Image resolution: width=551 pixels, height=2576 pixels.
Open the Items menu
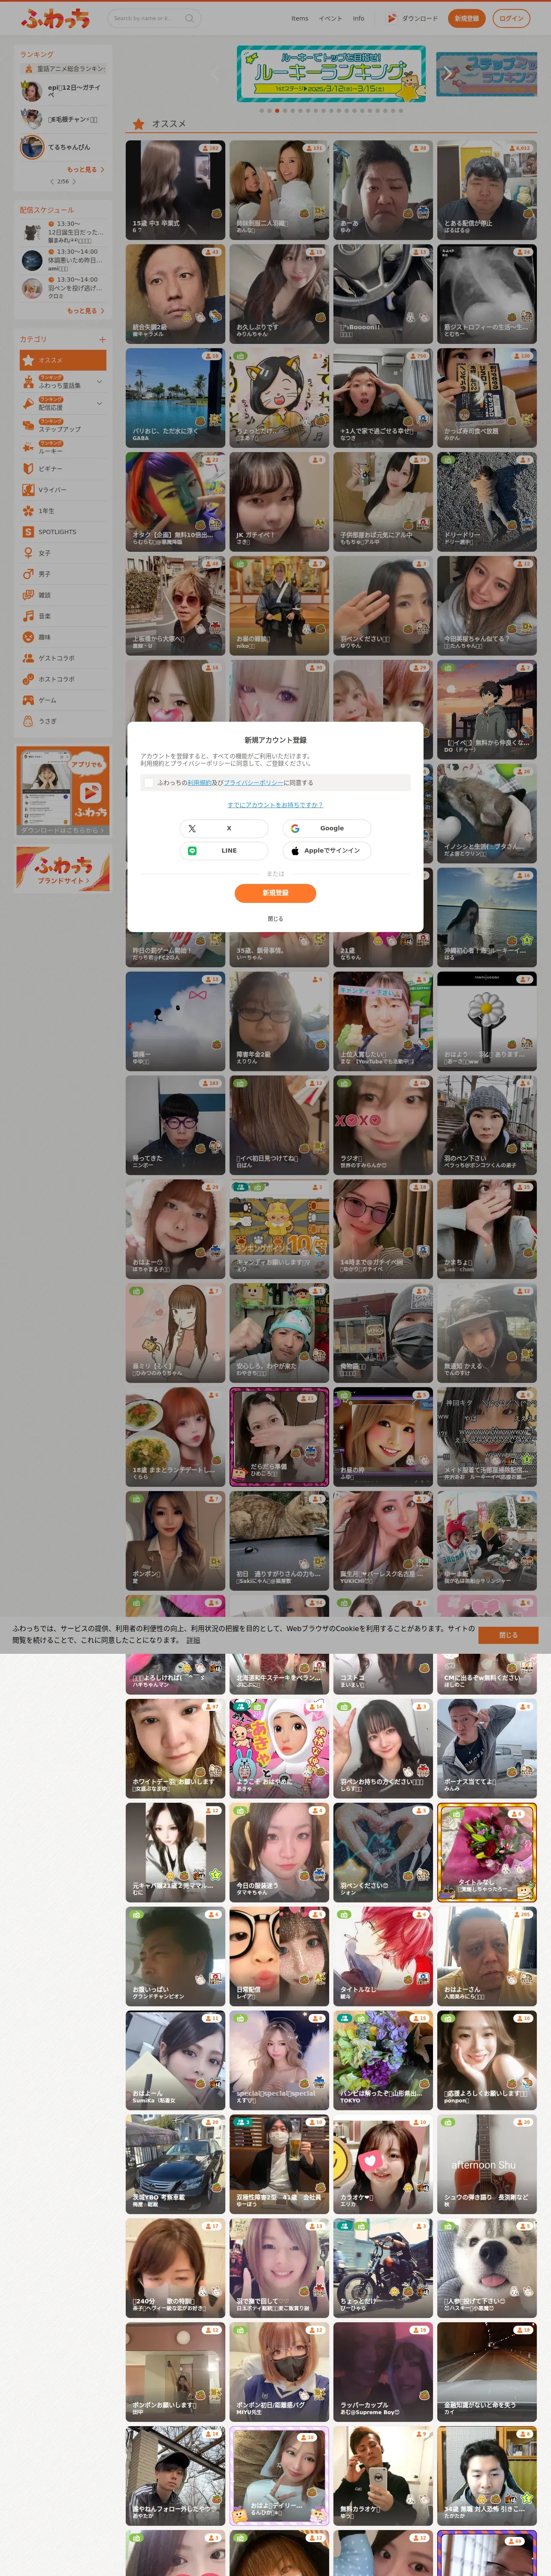point(300,18)
